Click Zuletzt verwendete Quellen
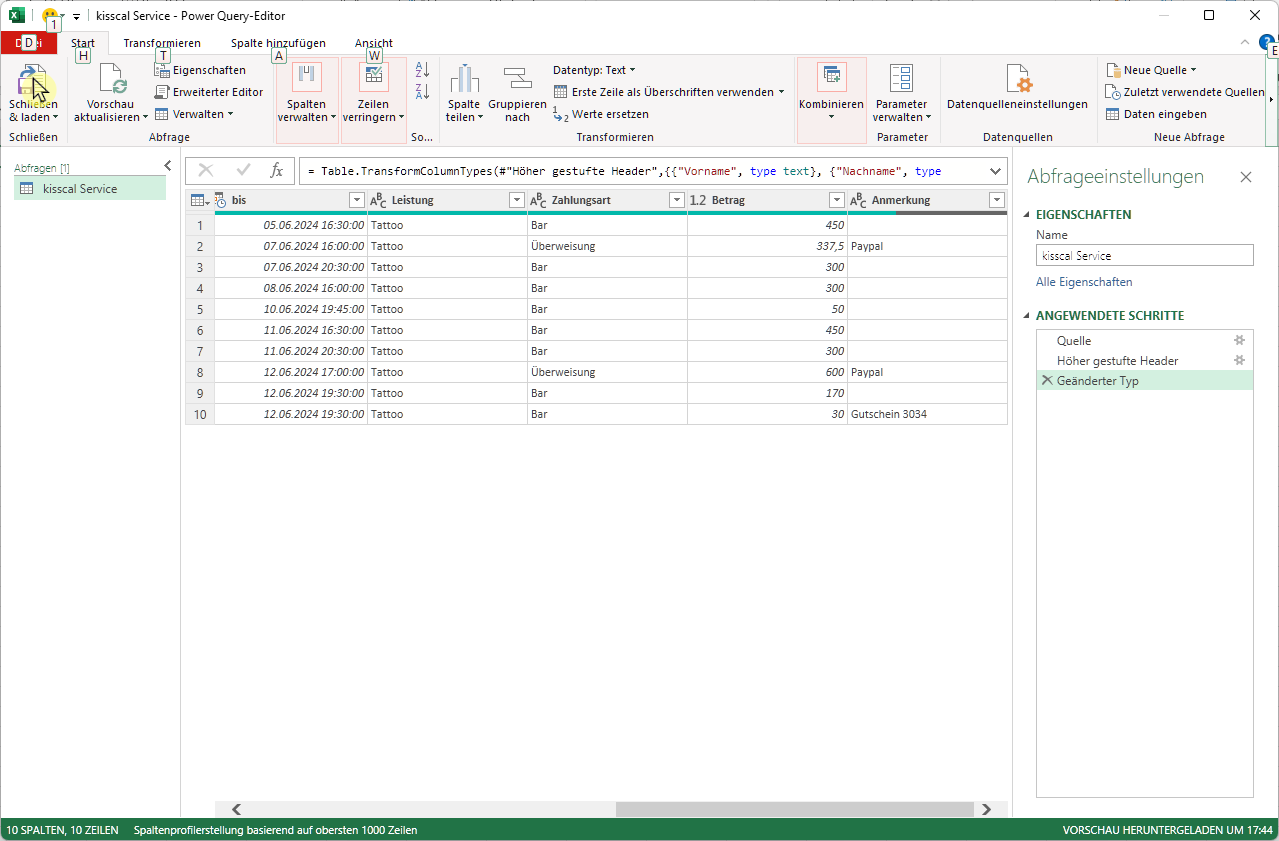Screen dimensions: 1279x841 tap(1185, 92)
